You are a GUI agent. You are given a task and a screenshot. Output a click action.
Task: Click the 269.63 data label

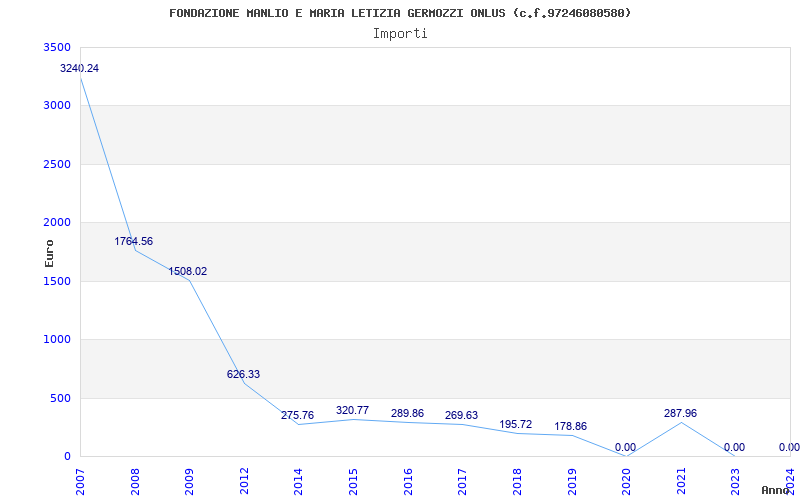461,415
